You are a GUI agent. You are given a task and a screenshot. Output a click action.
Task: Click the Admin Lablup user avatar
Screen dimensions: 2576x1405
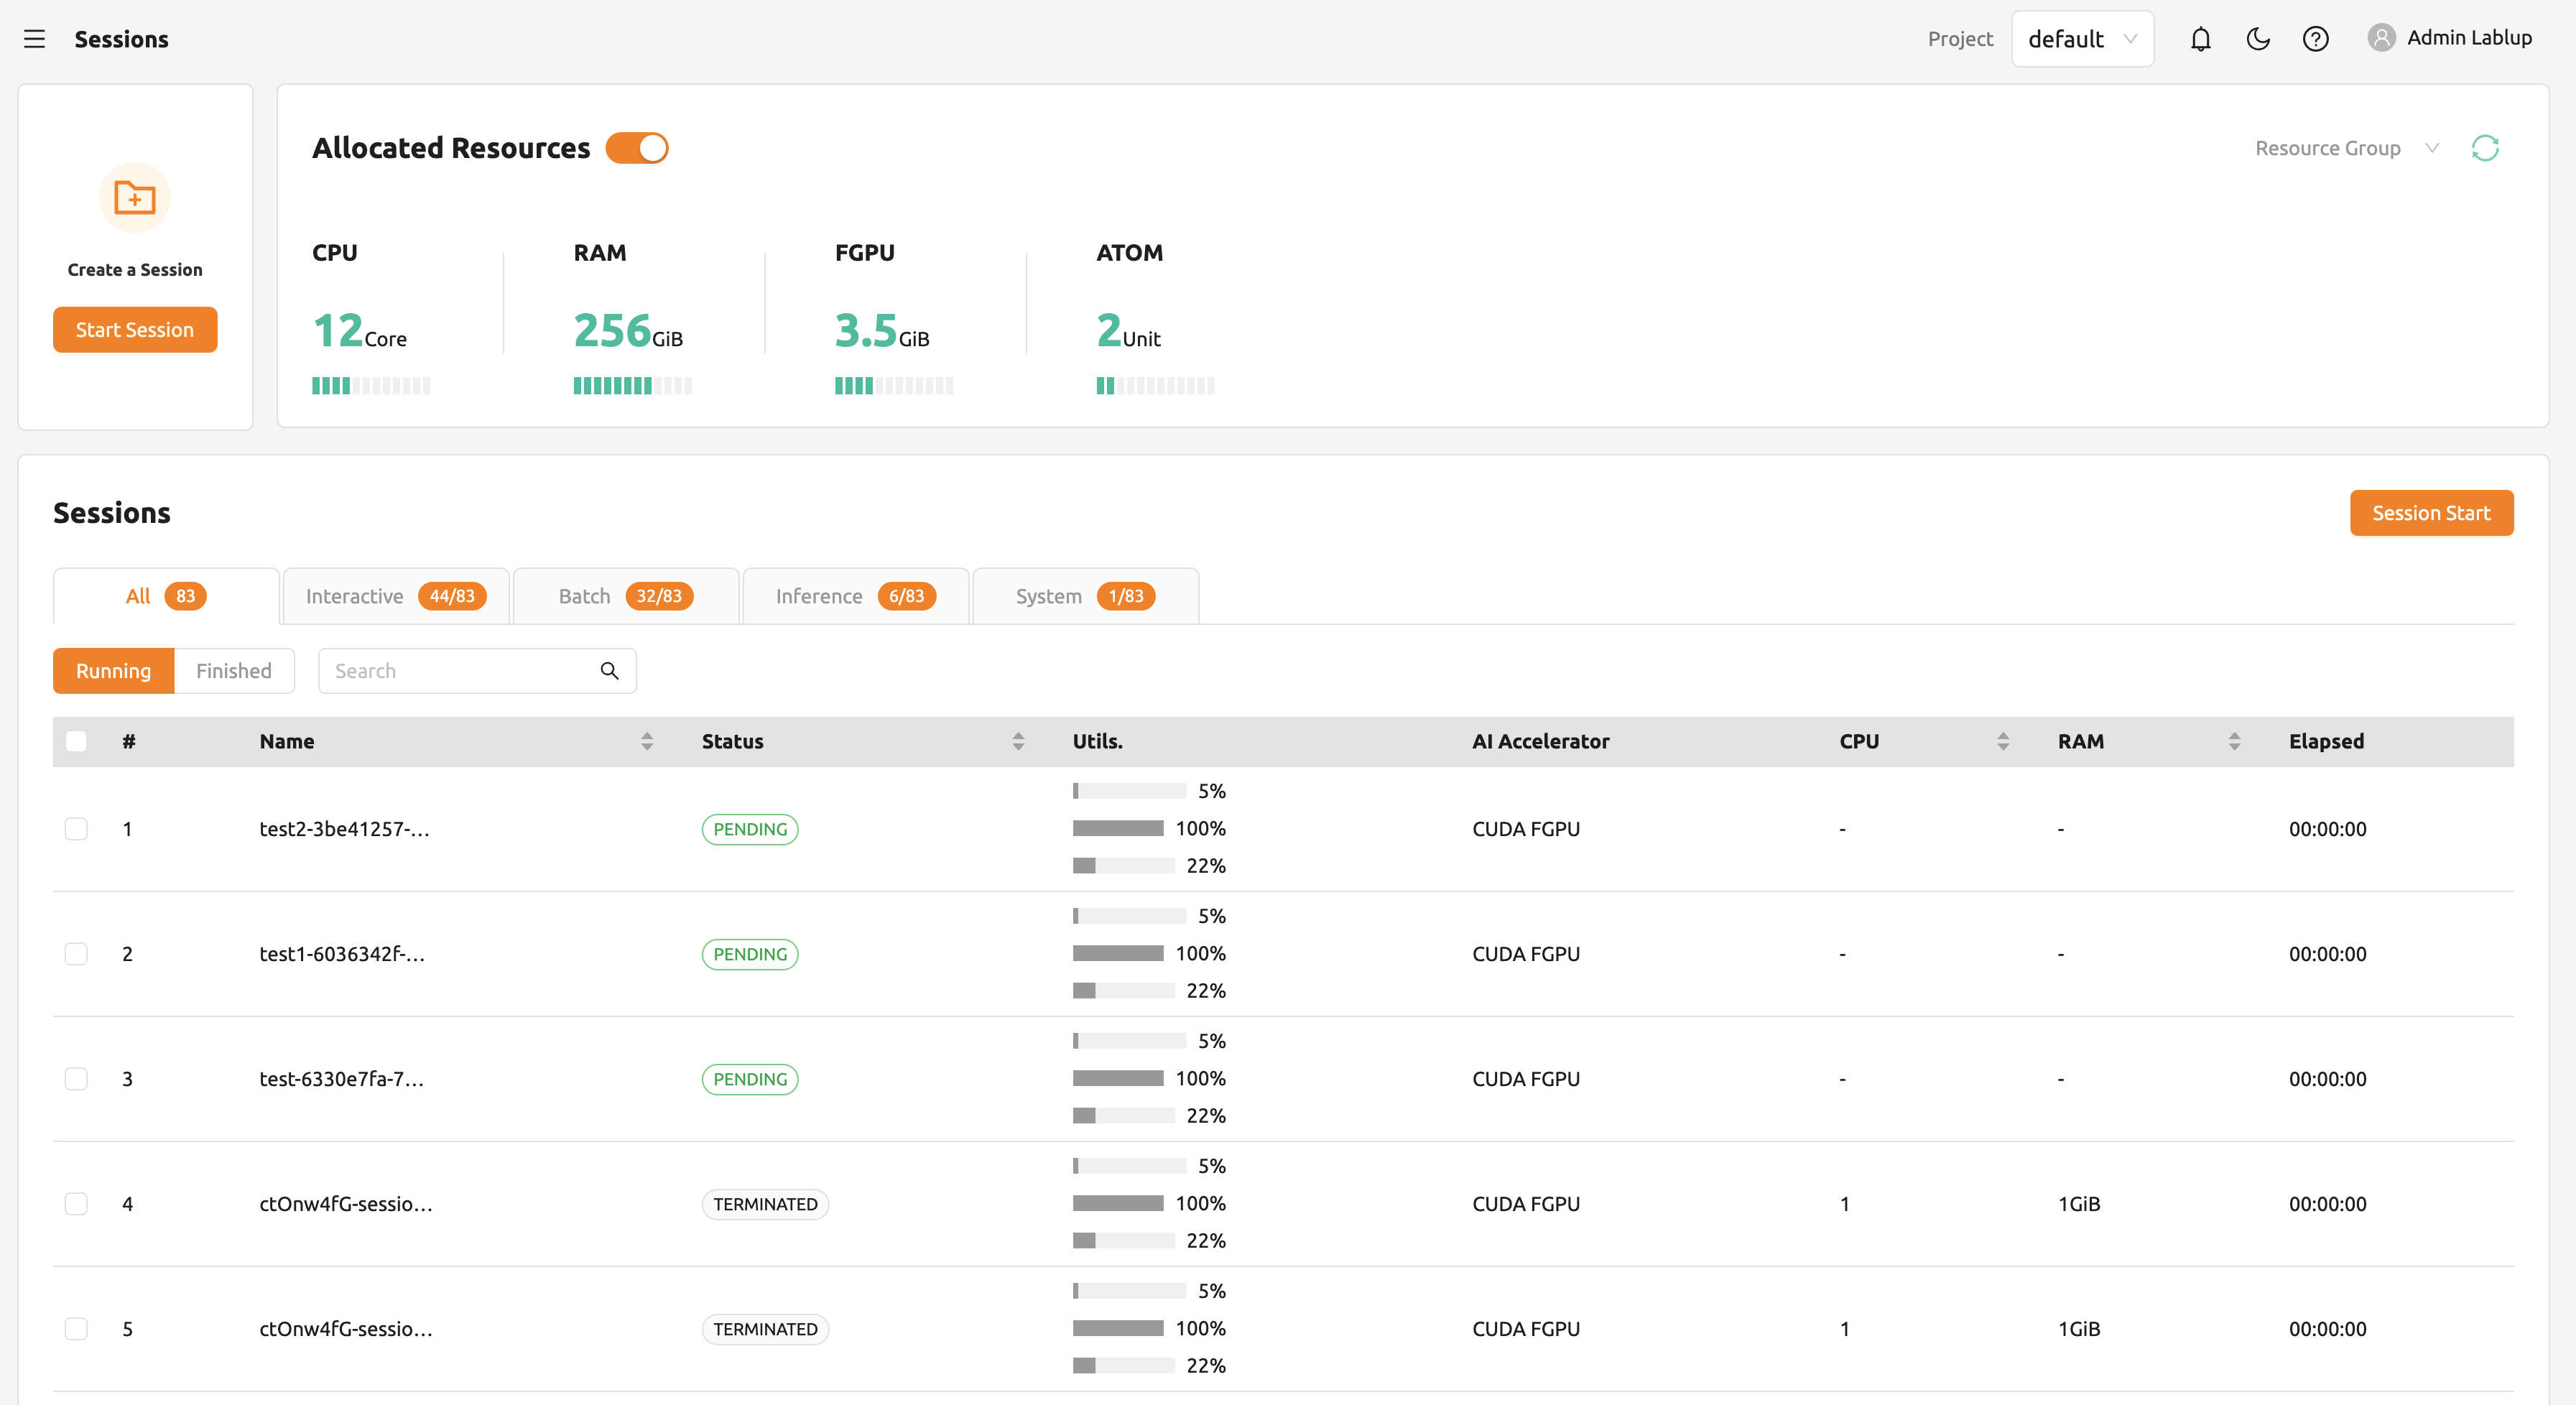pos(2381,38)
